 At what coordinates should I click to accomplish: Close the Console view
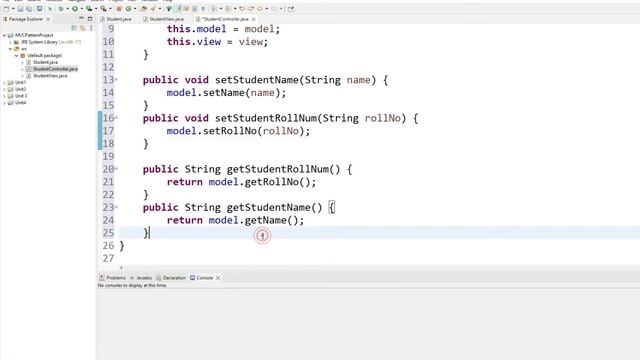(218, 278)
